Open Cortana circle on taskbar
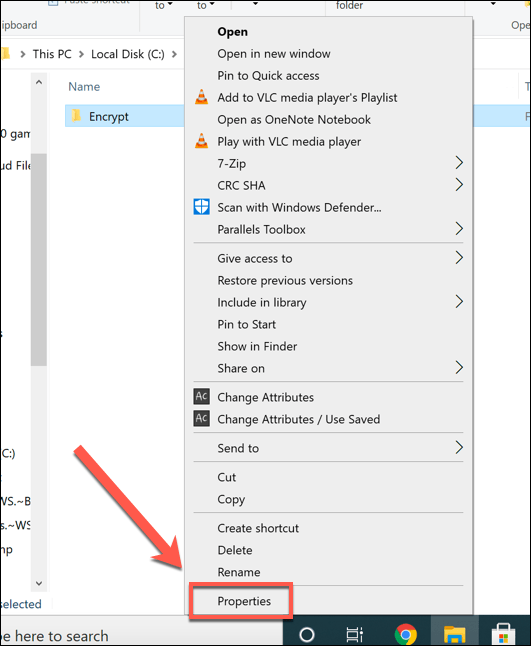 point(306,634)
